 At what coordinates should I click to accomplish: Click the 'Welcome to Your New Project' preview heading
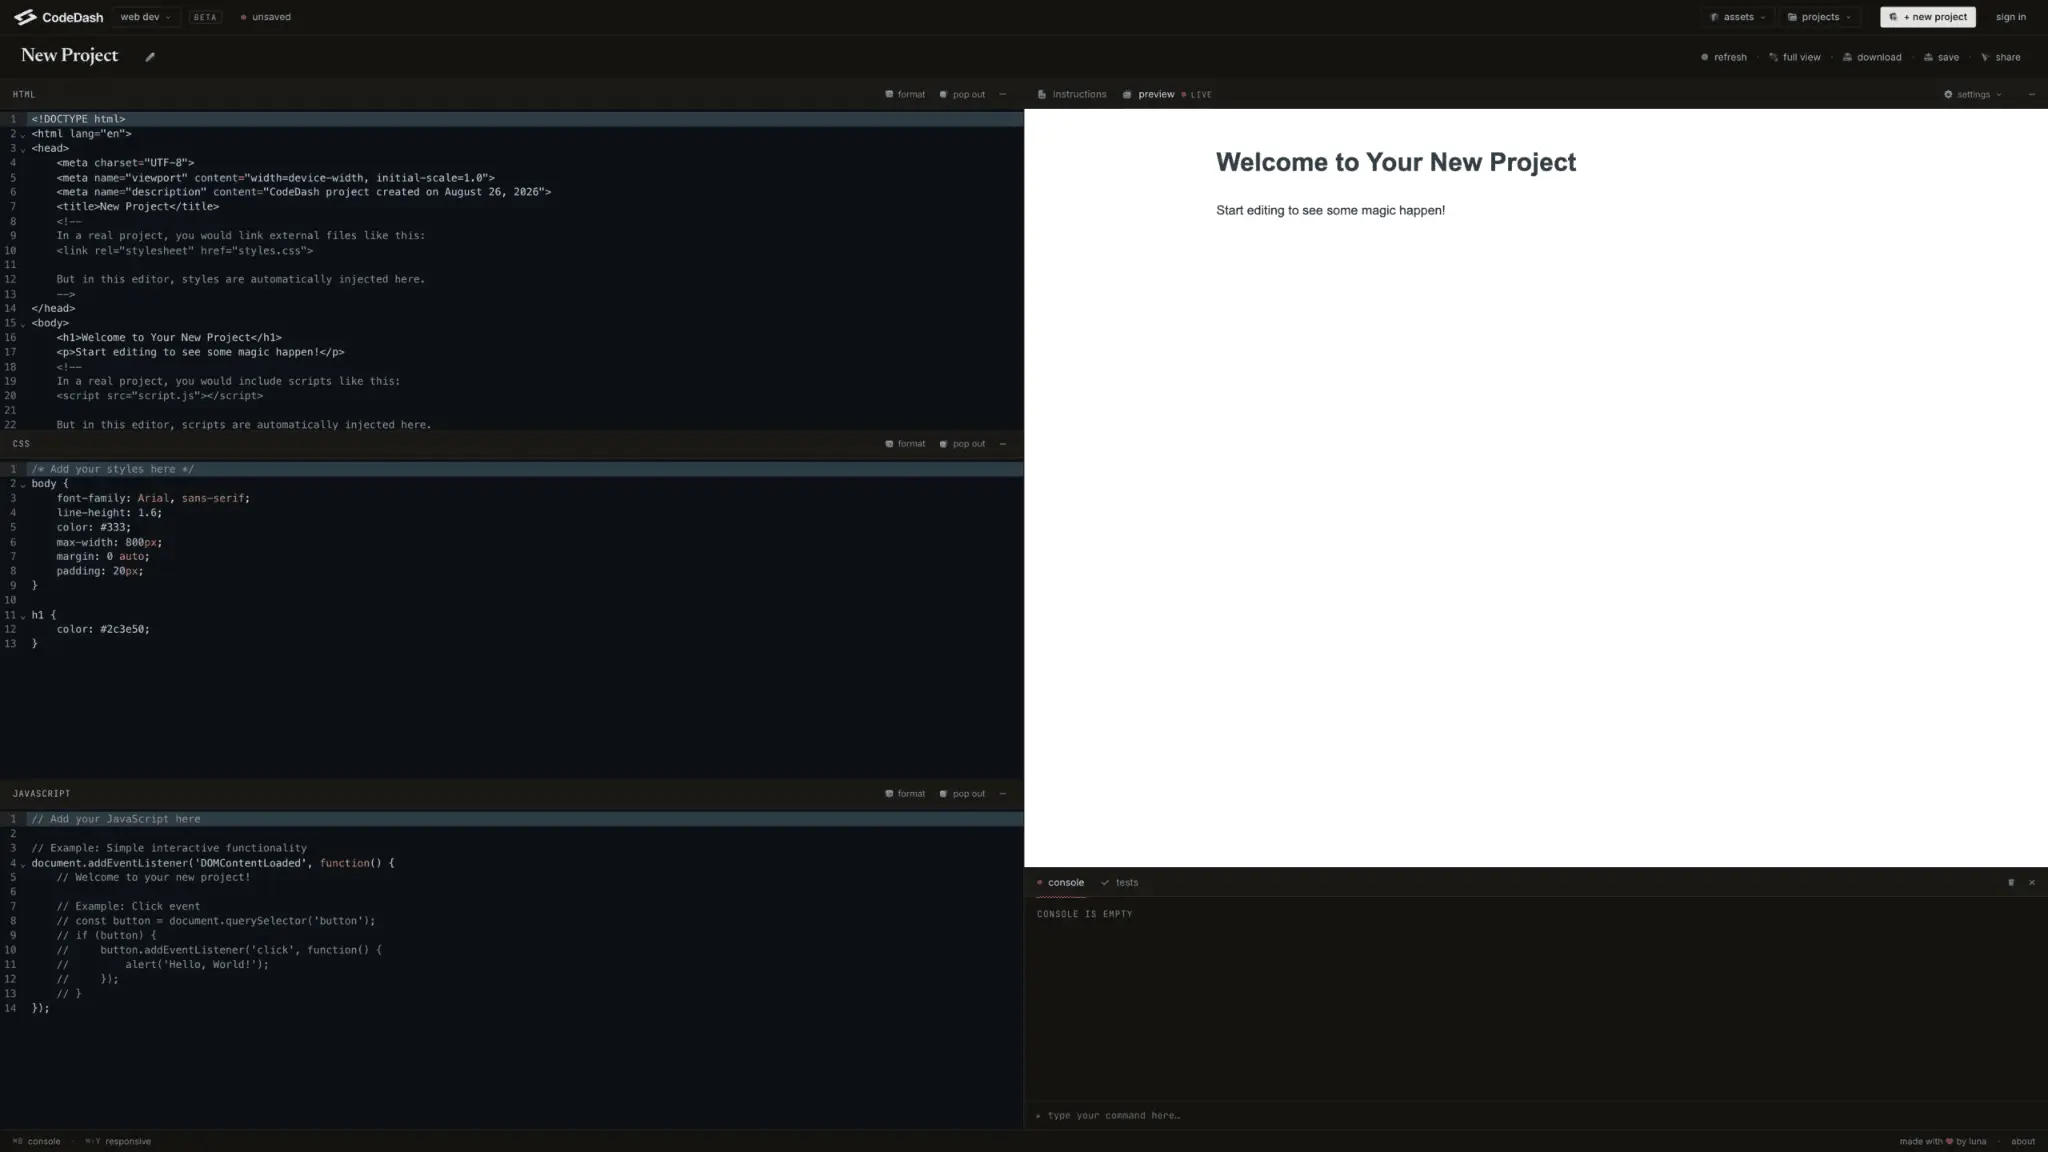click(x=1396, y=162)
